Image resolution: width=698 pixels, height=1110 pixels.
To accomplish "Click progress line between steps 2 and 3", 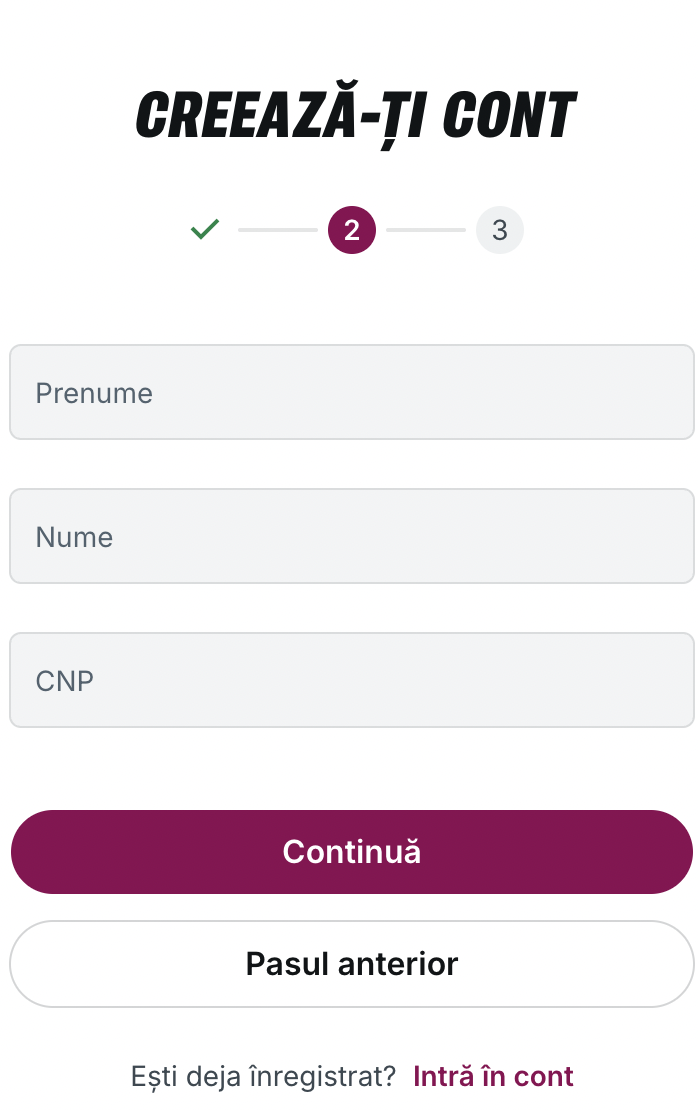I will tap(426, 230).
